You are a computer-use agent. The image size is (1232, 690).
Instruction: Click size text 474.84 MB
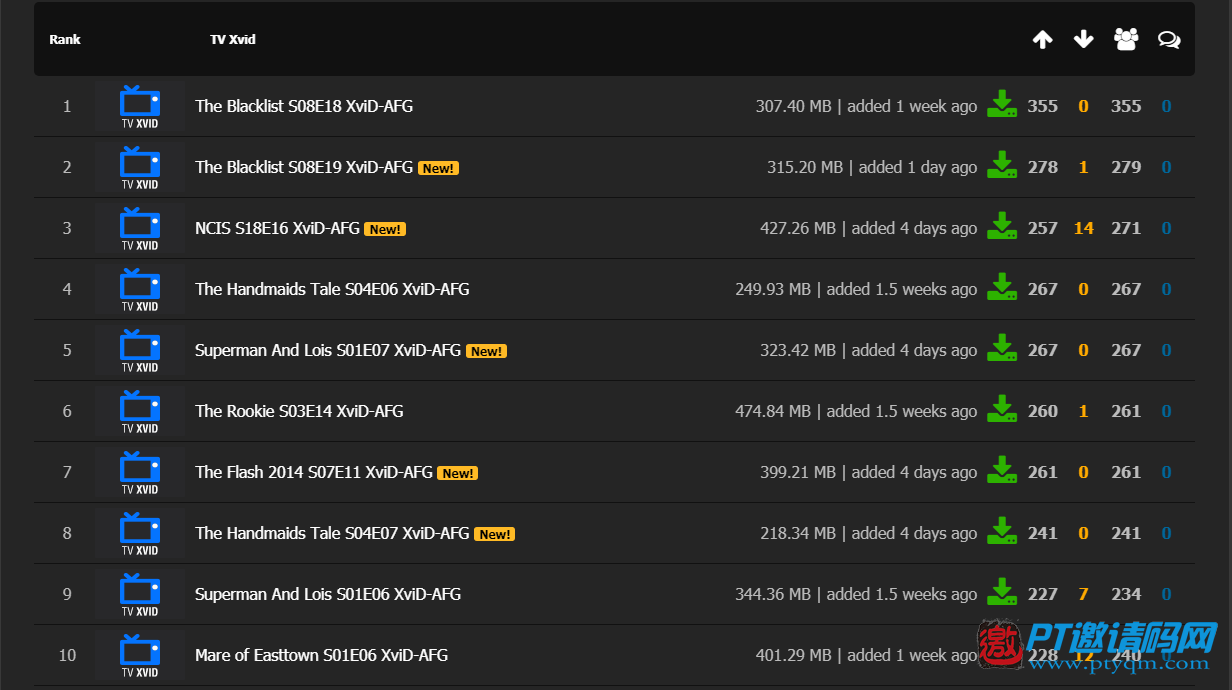click(773, 411)
